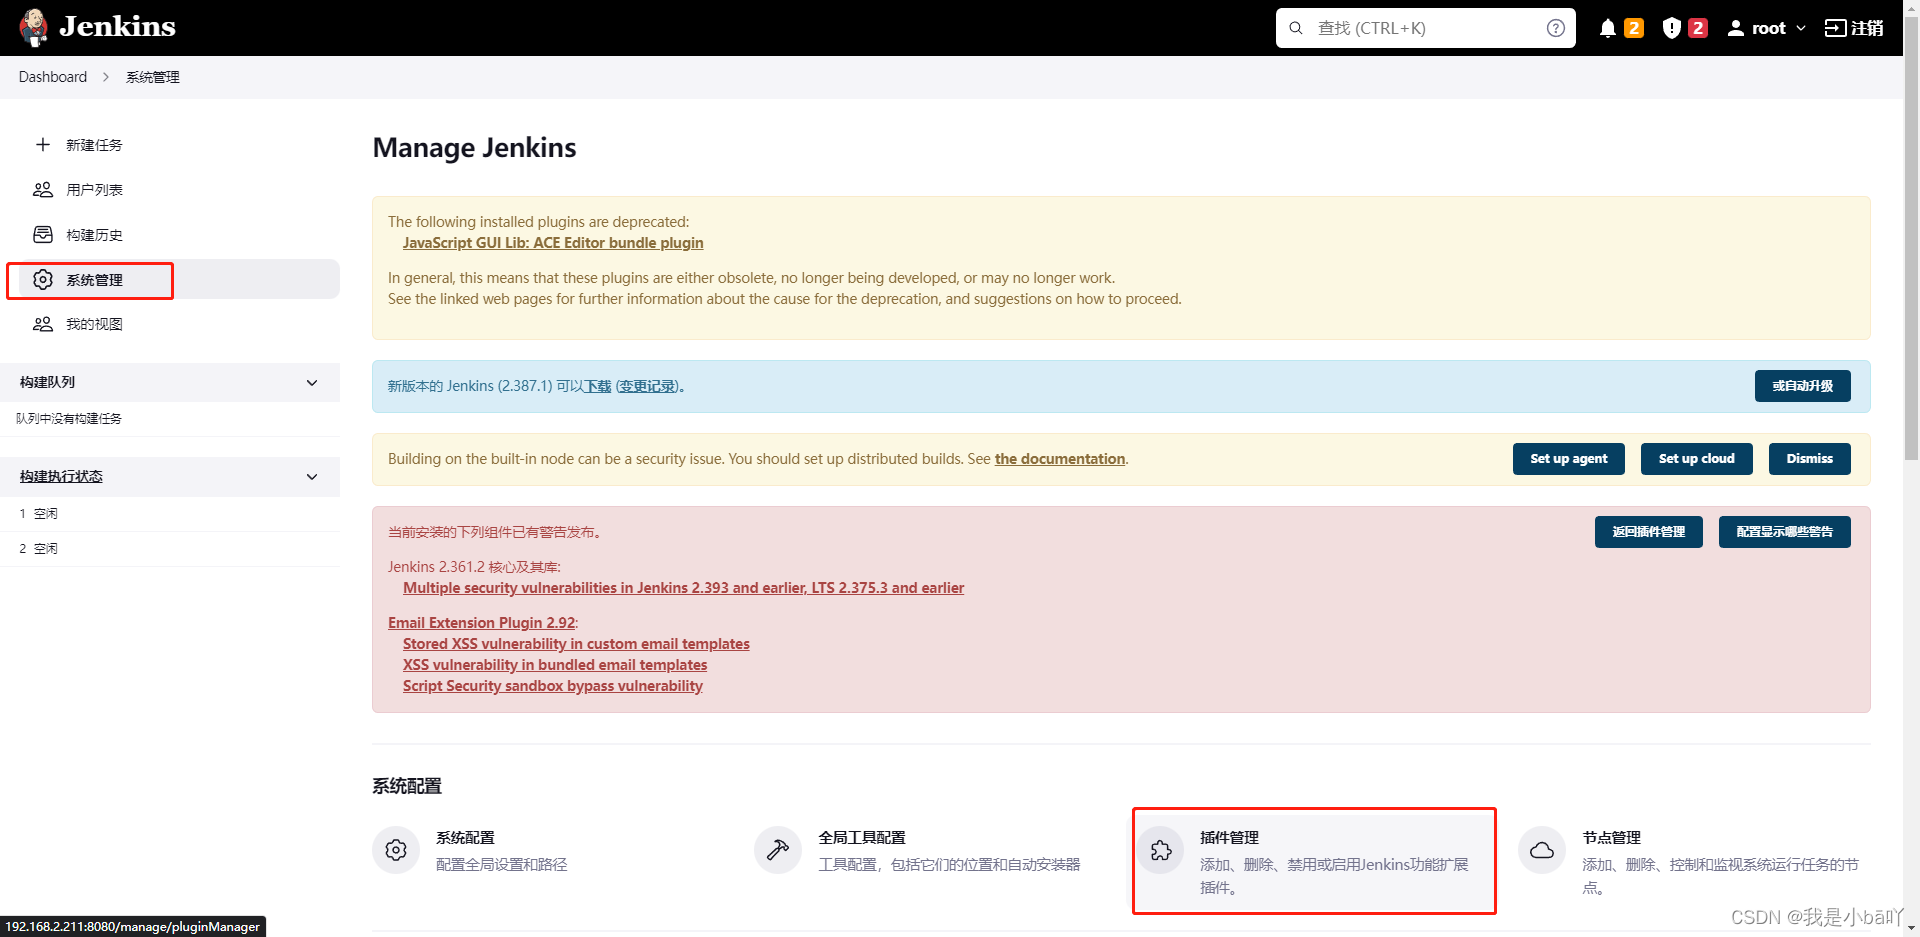This screenshot has height=937, width=1920.
Task: Open notifications bell icon
Action: pyautogui.click(x=1608, y=28)
